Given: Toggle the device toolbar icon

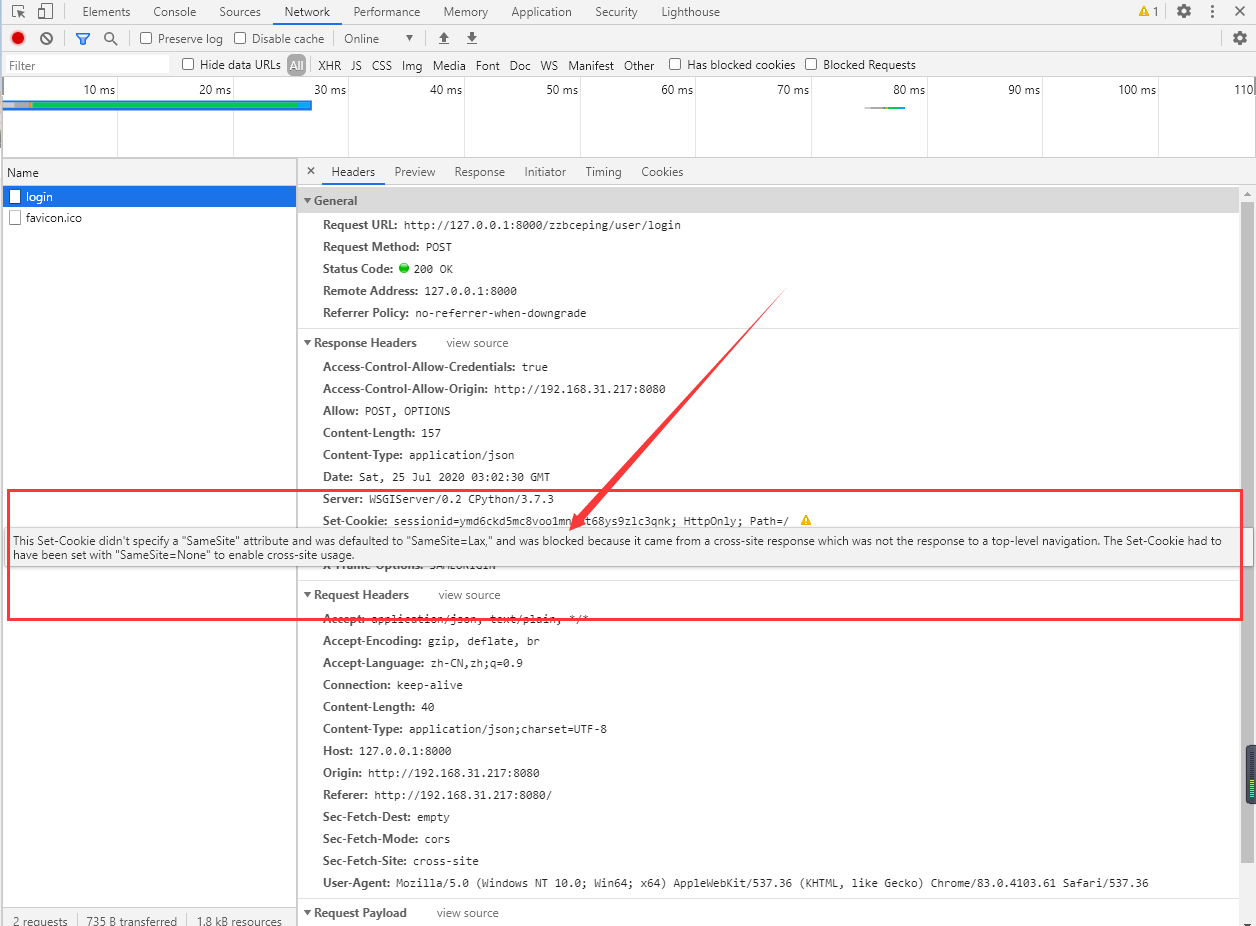Looking at the screenshot, I should tap(45, 12).
